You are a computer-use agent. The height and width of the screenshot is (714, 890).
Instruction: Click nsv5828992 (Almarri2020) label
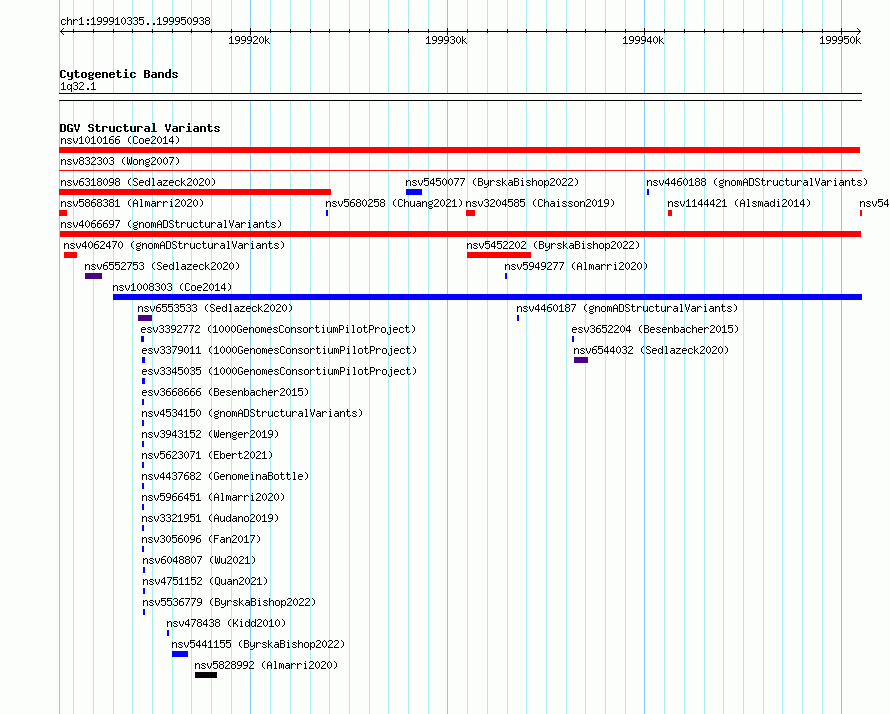[266, 665]
